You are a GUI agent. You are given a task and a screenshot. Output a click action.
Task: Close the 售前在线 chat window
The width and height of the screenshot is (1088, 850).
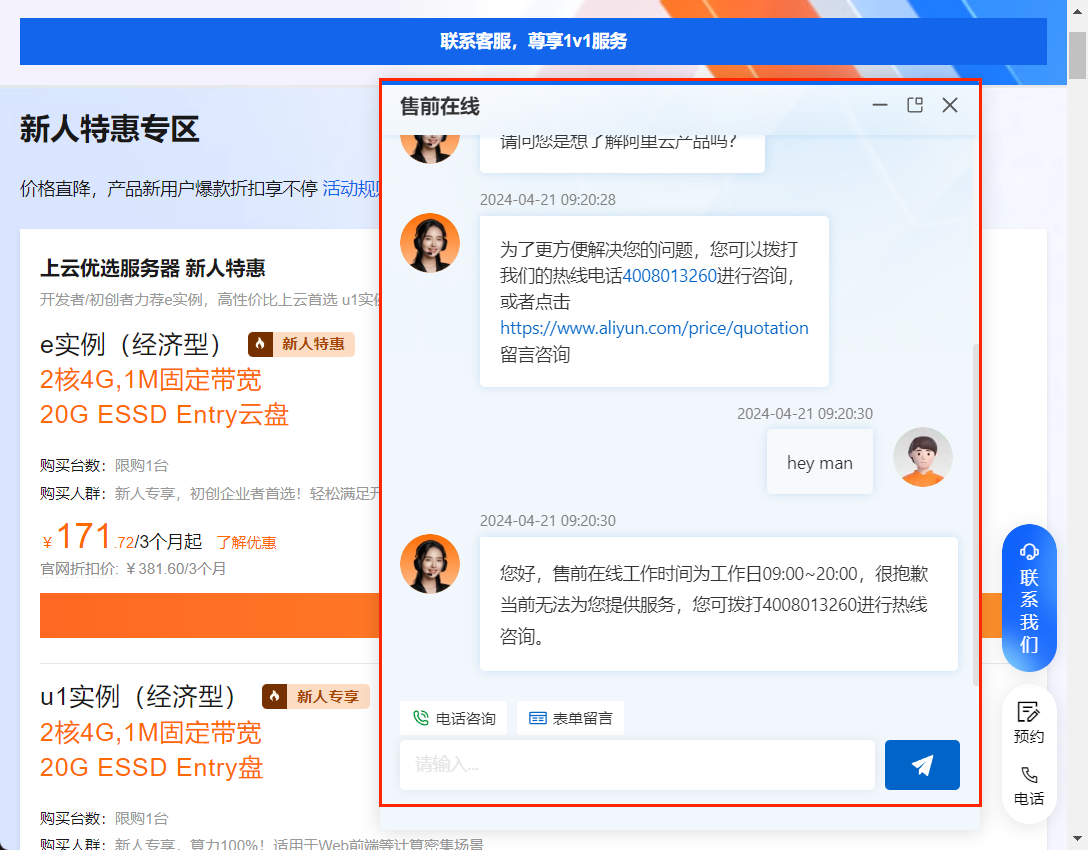pyautogui.click(x=950, y=105)
